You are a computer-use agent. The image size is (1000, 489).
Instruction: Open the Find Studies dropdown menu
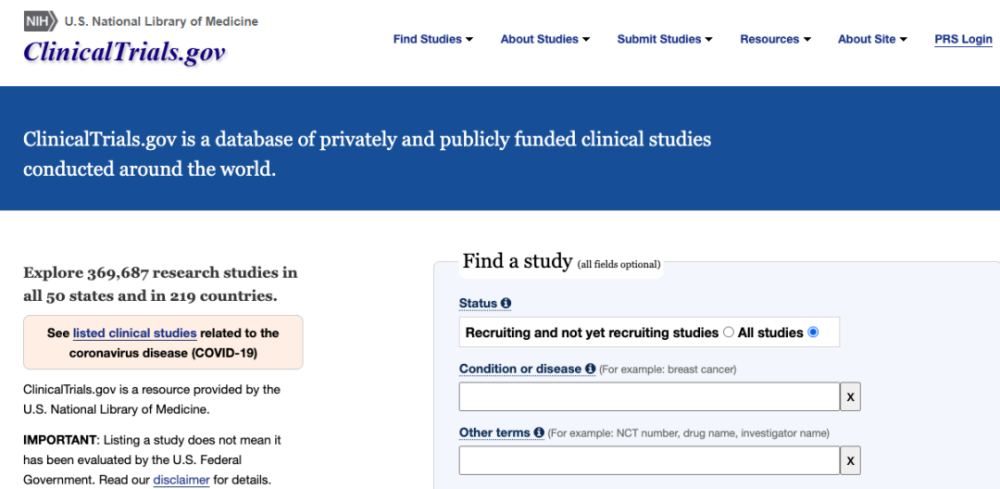(432, 39)
